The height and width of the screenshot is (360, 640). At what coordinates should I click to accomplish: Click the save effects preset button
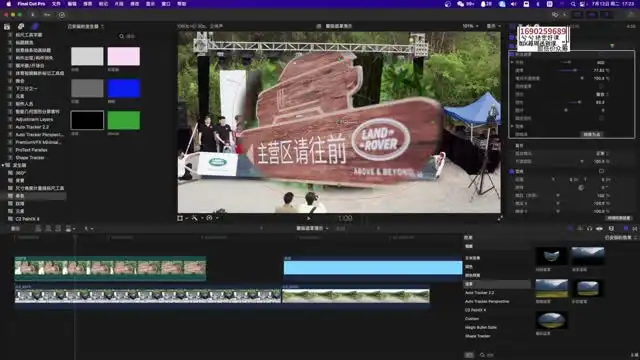619,218
